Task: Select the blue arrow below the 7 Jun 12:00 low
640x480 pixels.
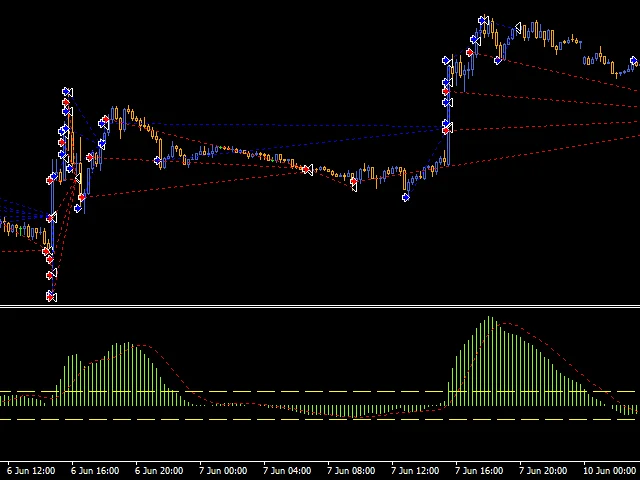Action: pos(405,198)
